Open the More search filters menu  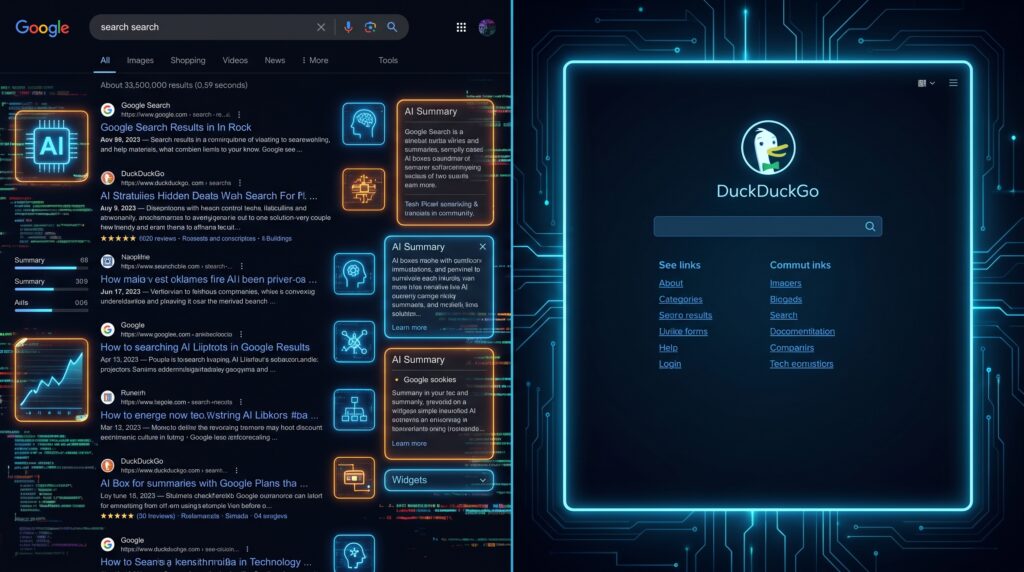[x=315, y=60]
